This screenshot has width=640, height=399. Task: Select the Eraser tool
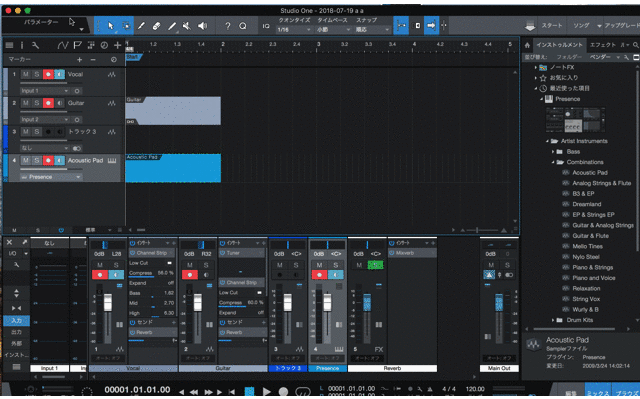pyautogui.click(x=156, y=26)
